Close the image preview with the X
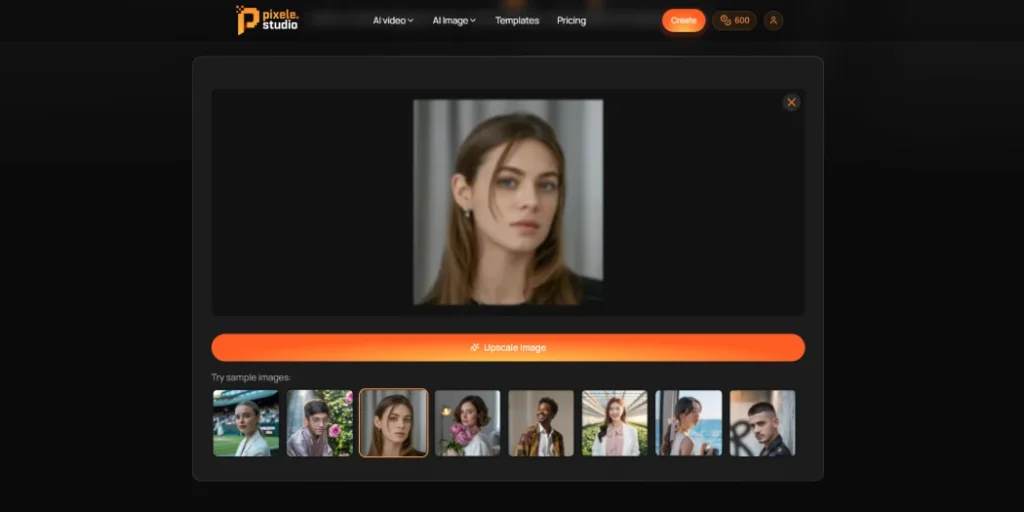Image resolution: width=1024 pixels, height=512 pixels. click(x=791, y=102)
